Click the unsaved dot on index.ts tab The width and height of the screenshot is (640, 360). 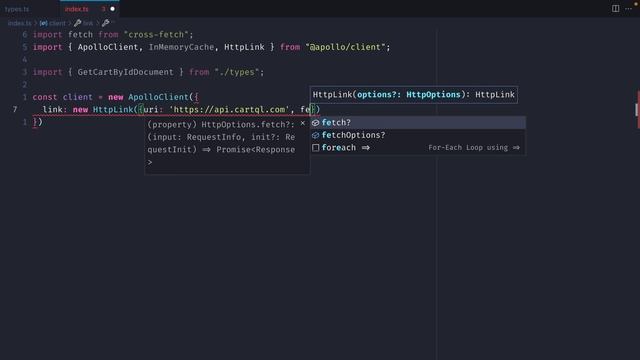pyautogui.click(x=112, y=9)
